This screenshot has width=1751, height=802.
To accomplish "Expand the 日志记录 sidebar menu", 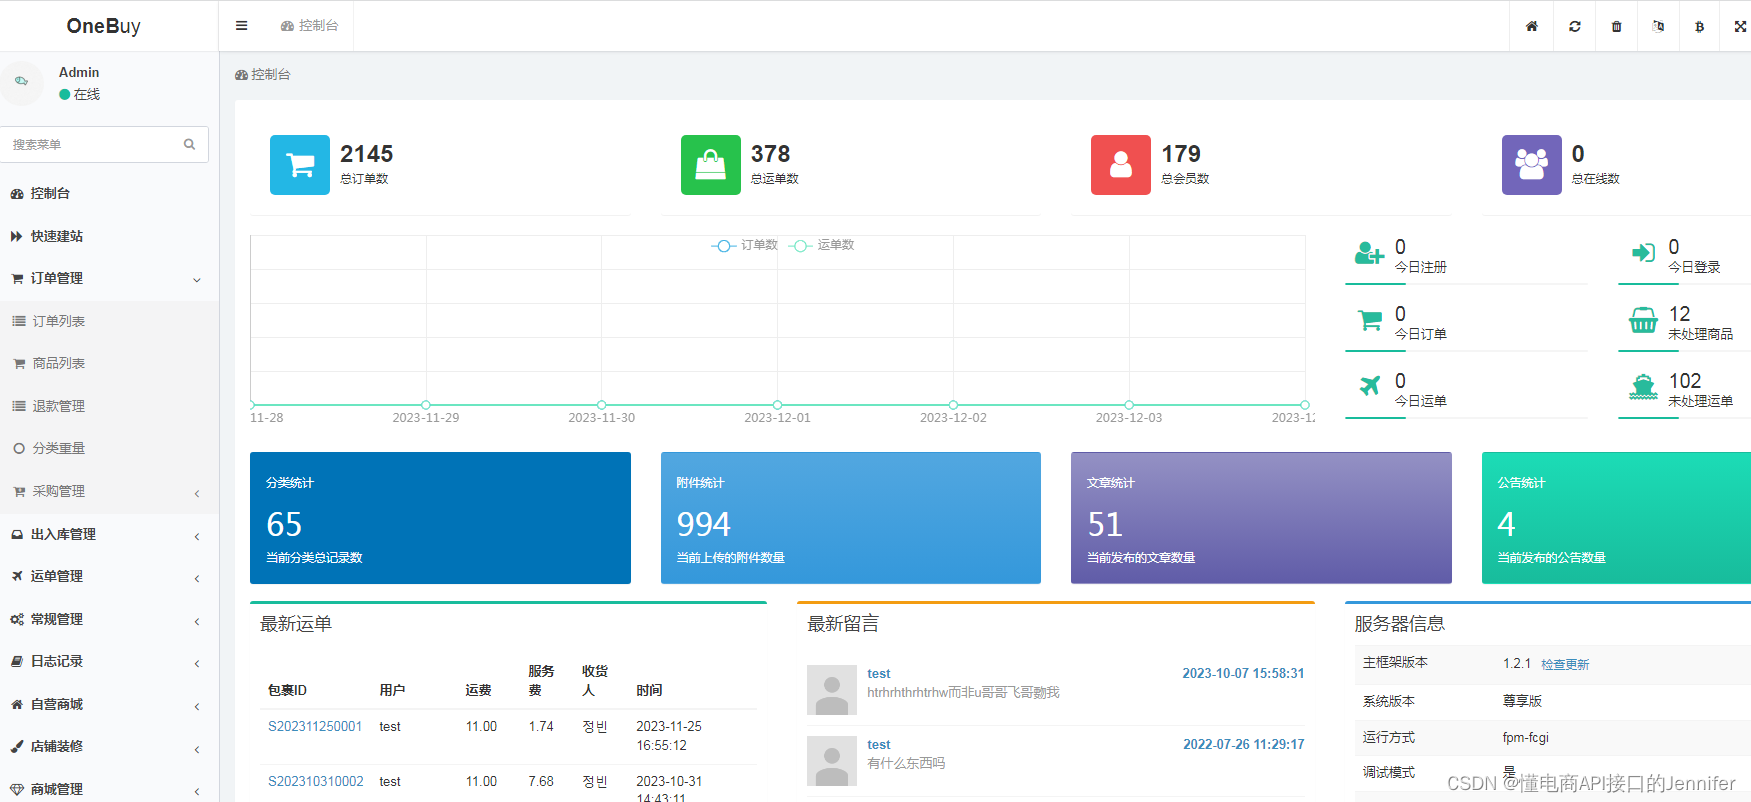I will (x=109, y=661).
